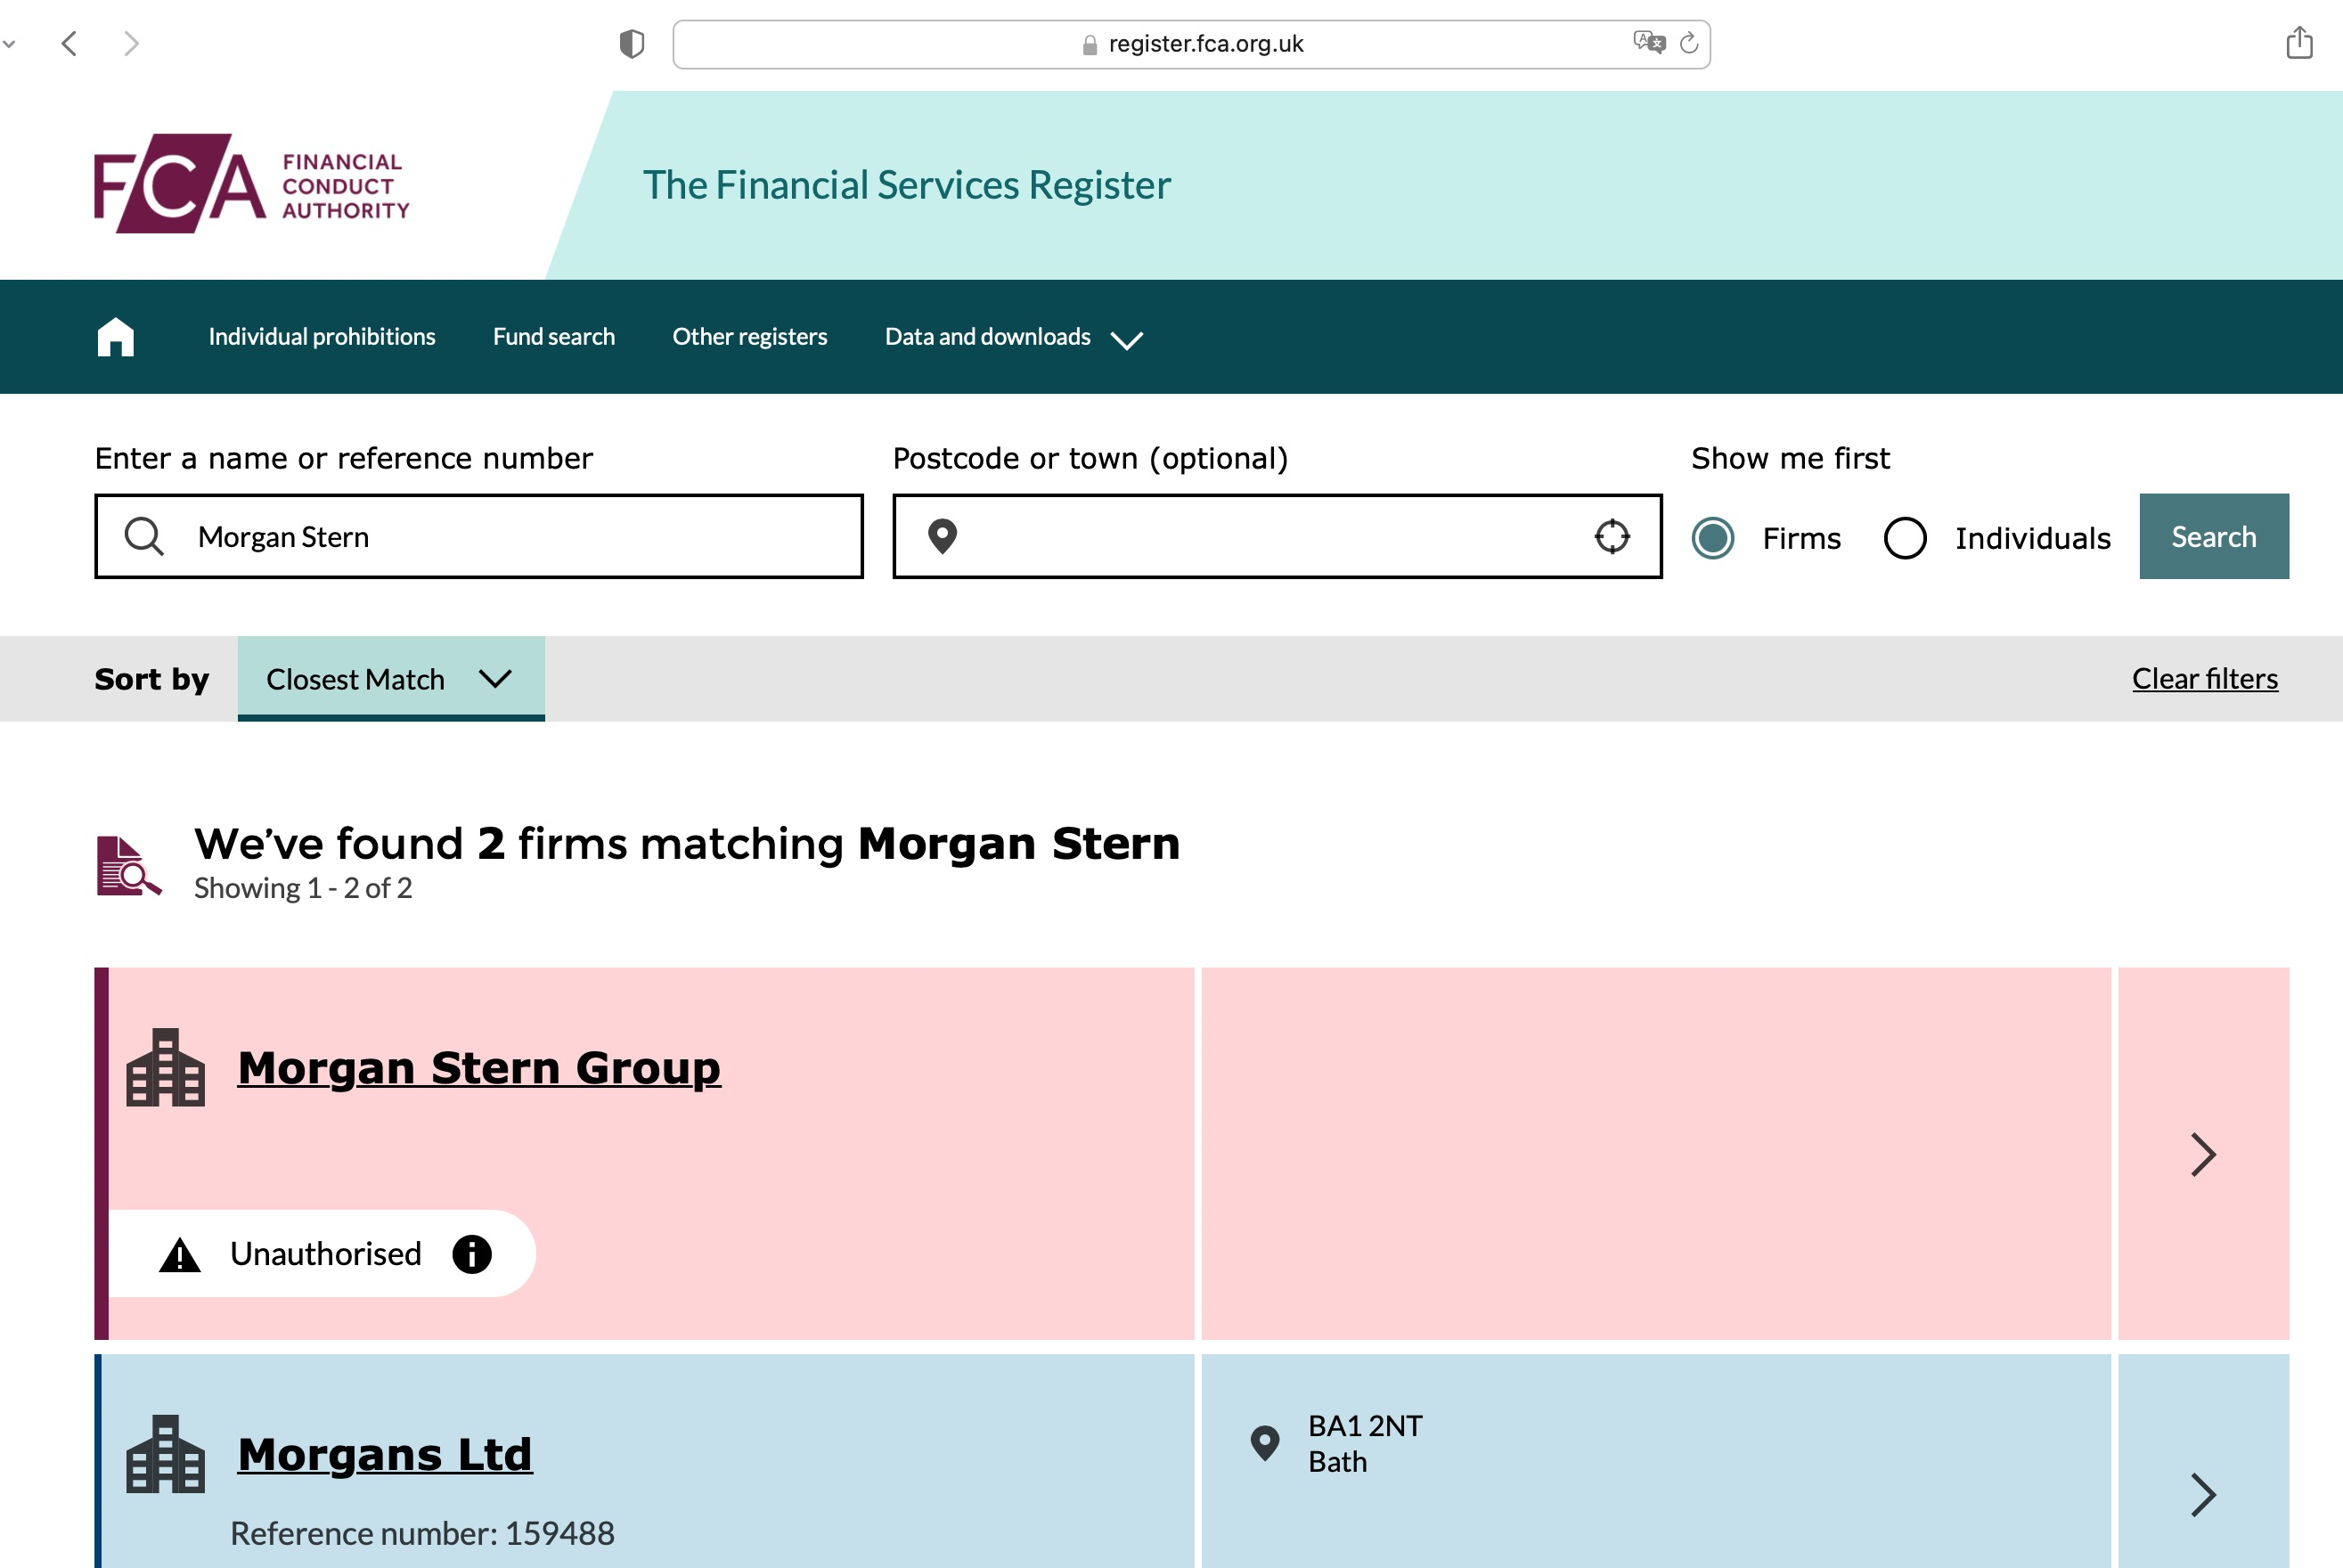Click the info icon beside Unauthorised
This screenshot has width=2343, height=1568.
[x=472, y=1254]
